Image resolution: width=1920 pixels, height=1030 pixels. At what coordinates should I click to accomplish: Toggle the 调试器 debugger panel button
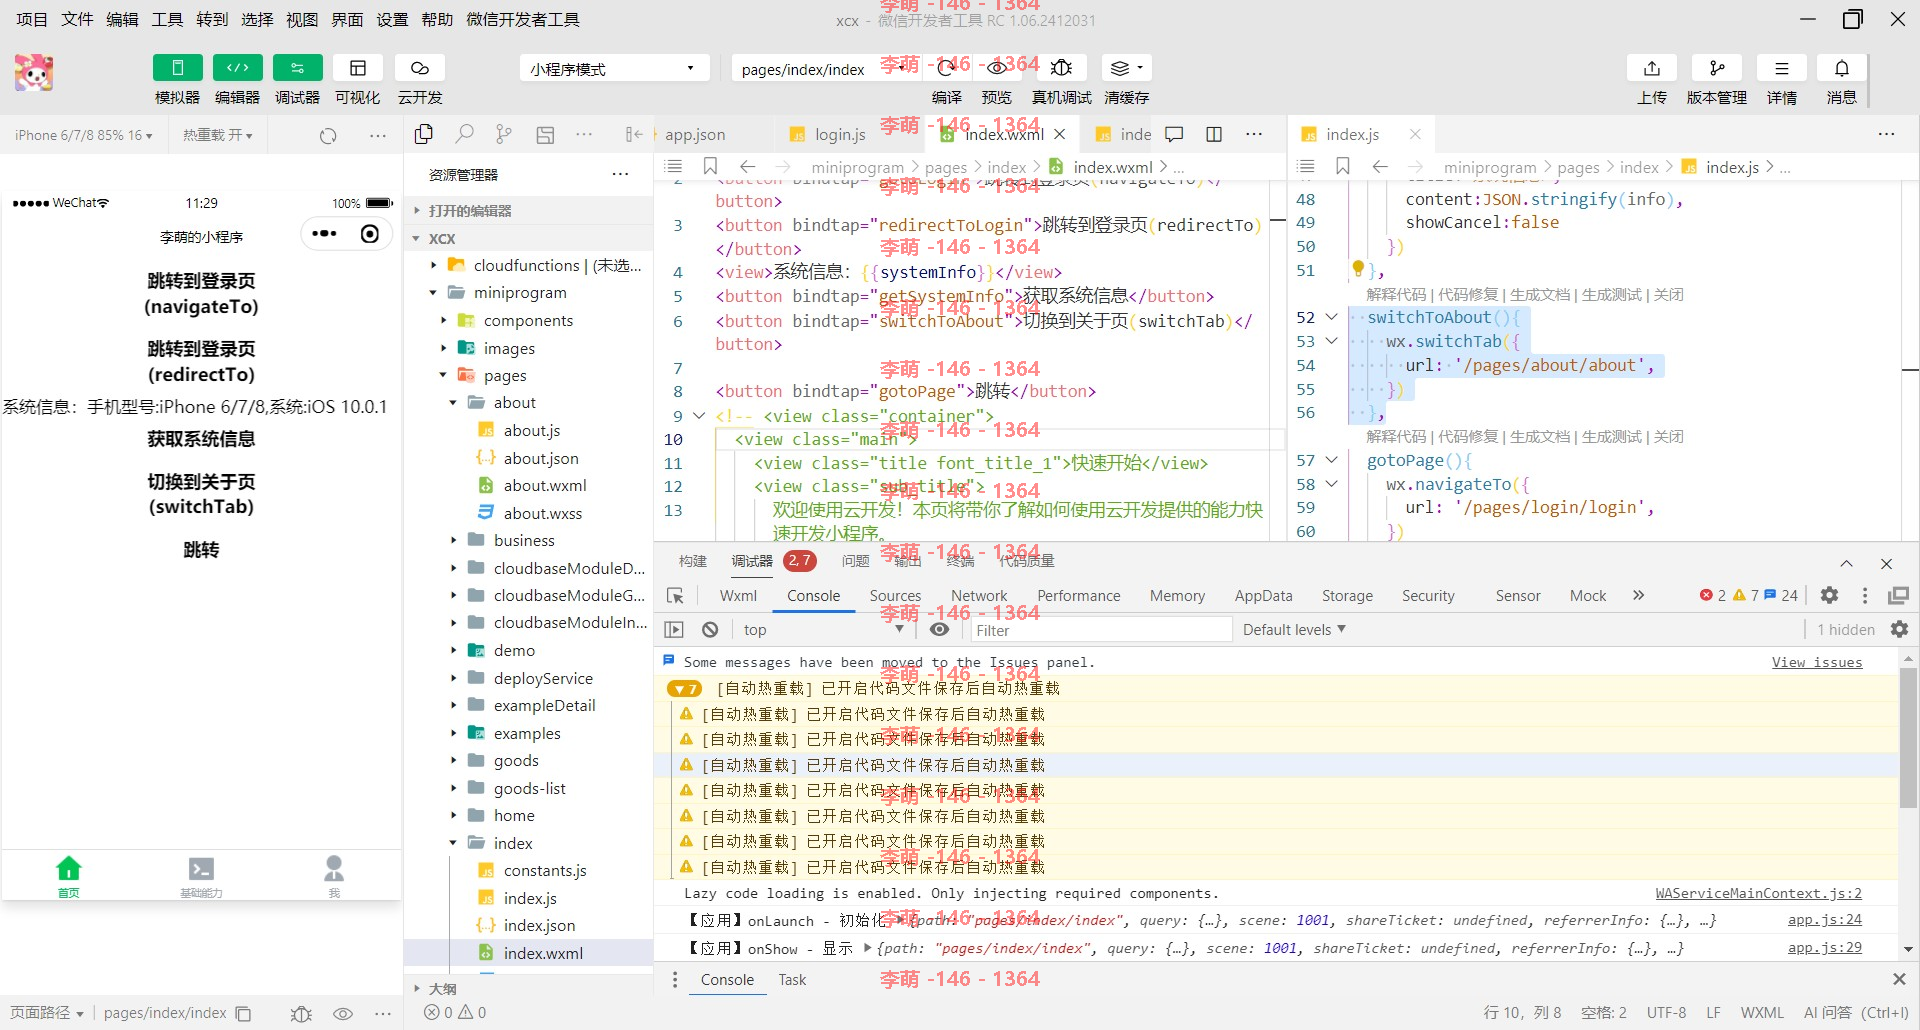[297, 68]
